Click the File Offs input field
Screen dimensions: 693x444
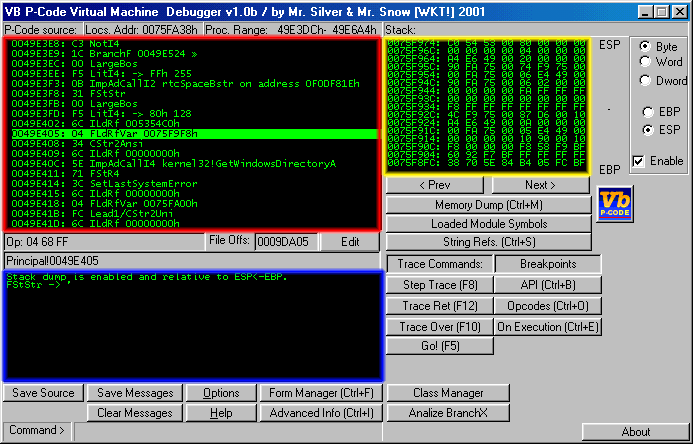coord(286,242)
